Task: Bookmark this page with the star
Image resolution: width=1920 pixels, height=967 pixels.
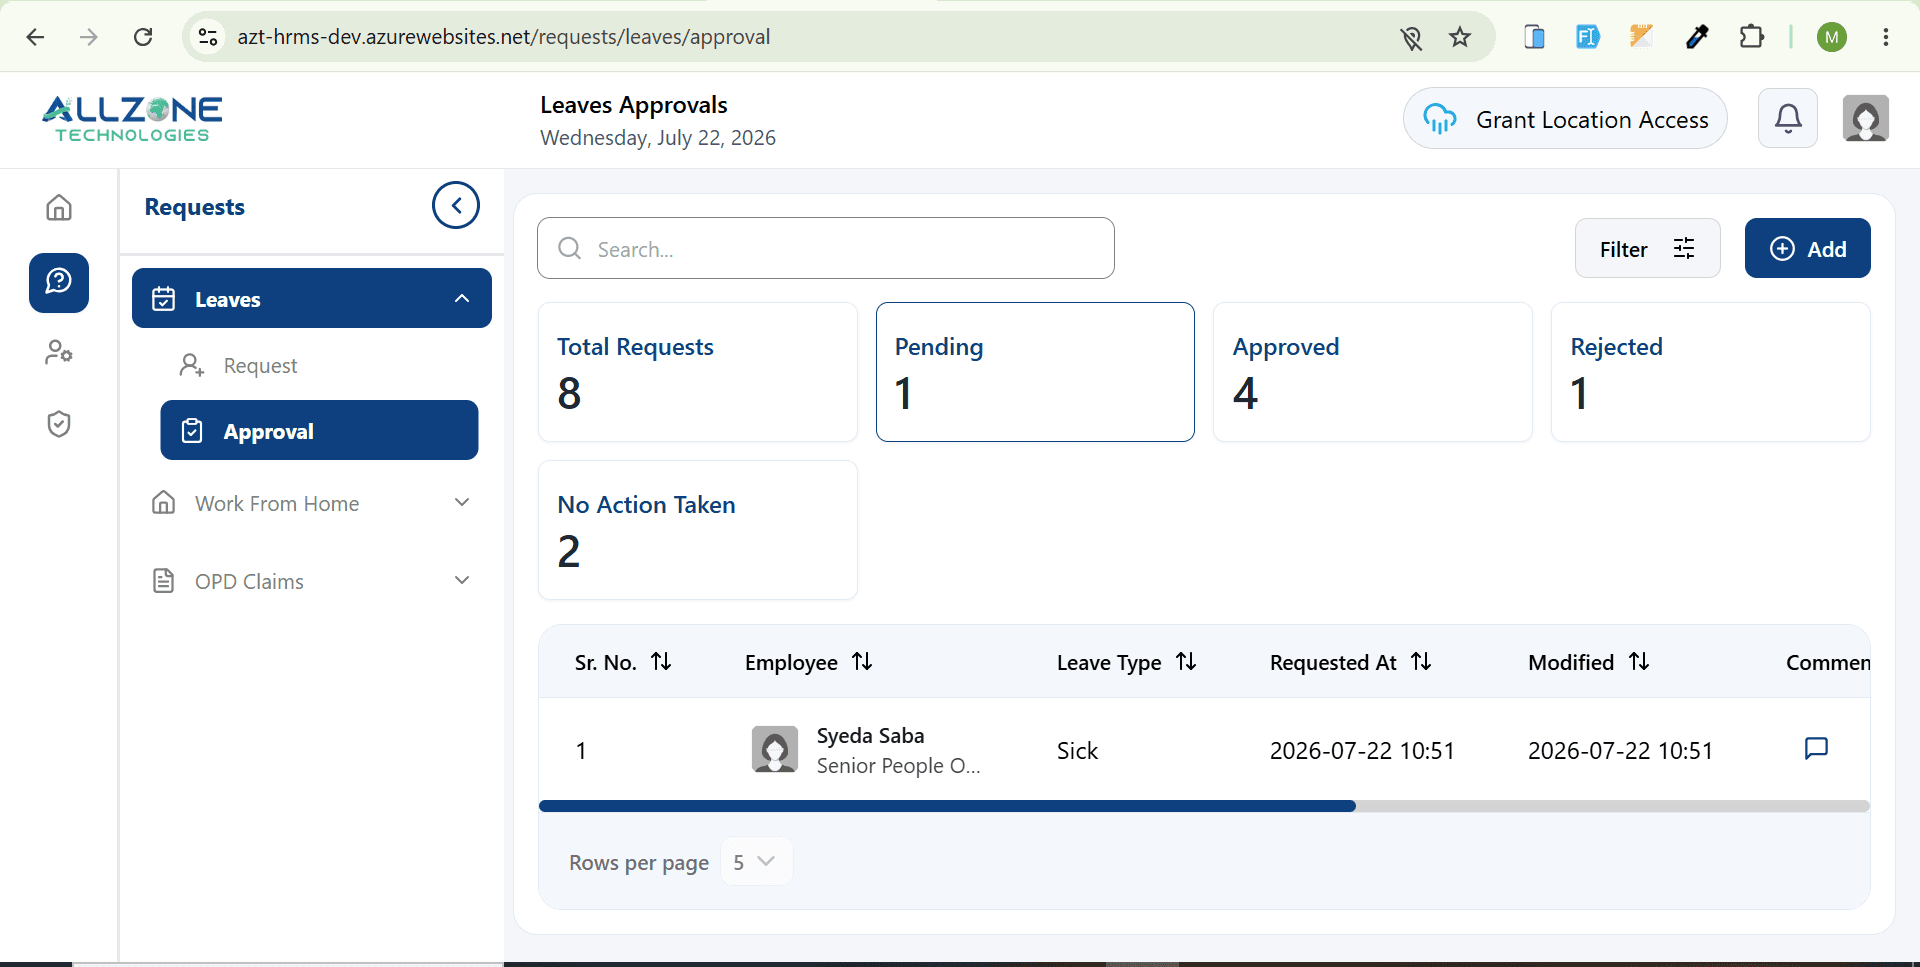Action: point(1460,37)
